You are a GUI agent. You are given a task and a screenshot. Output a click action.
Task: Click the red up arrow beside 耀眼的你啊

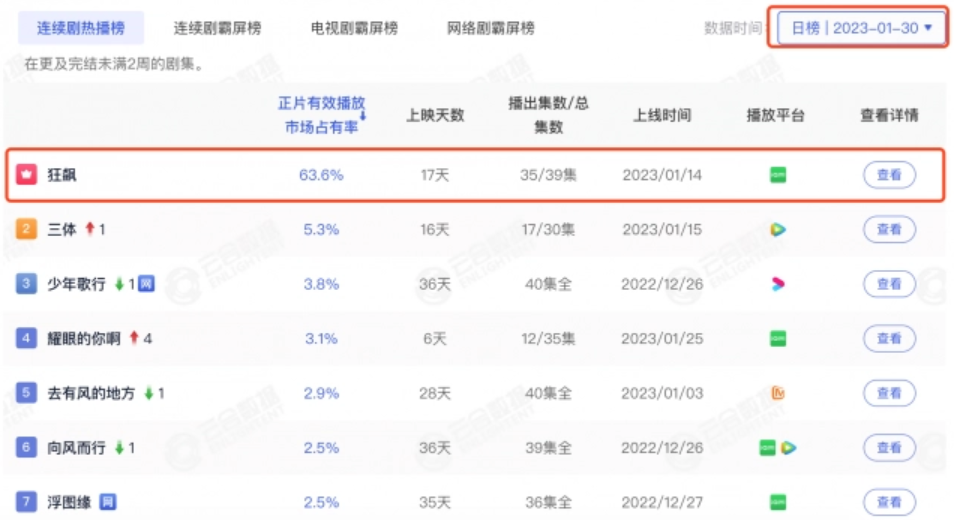134,338
